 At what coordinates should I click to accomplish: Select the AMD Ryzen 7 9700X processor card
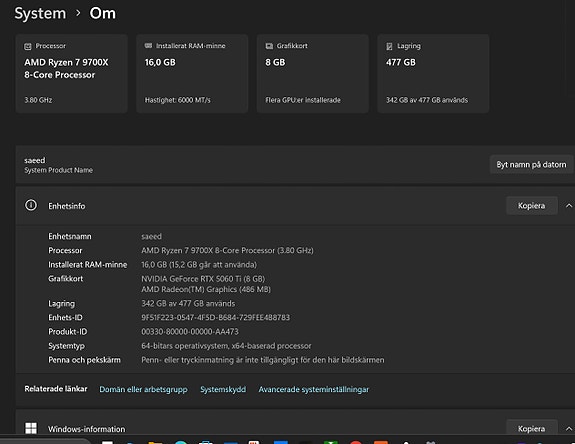(72, 74)
